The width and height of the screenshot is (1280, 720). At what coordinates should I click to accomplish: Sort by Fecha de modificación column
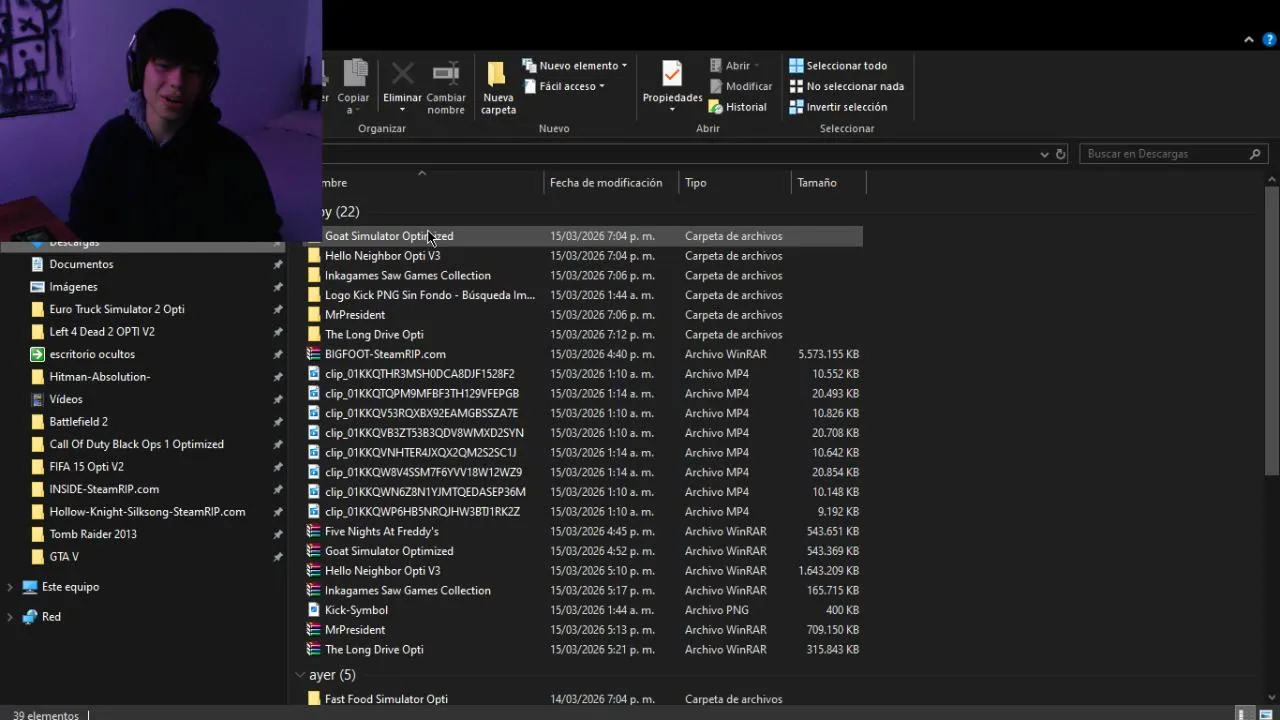click(x=606, y=183)
